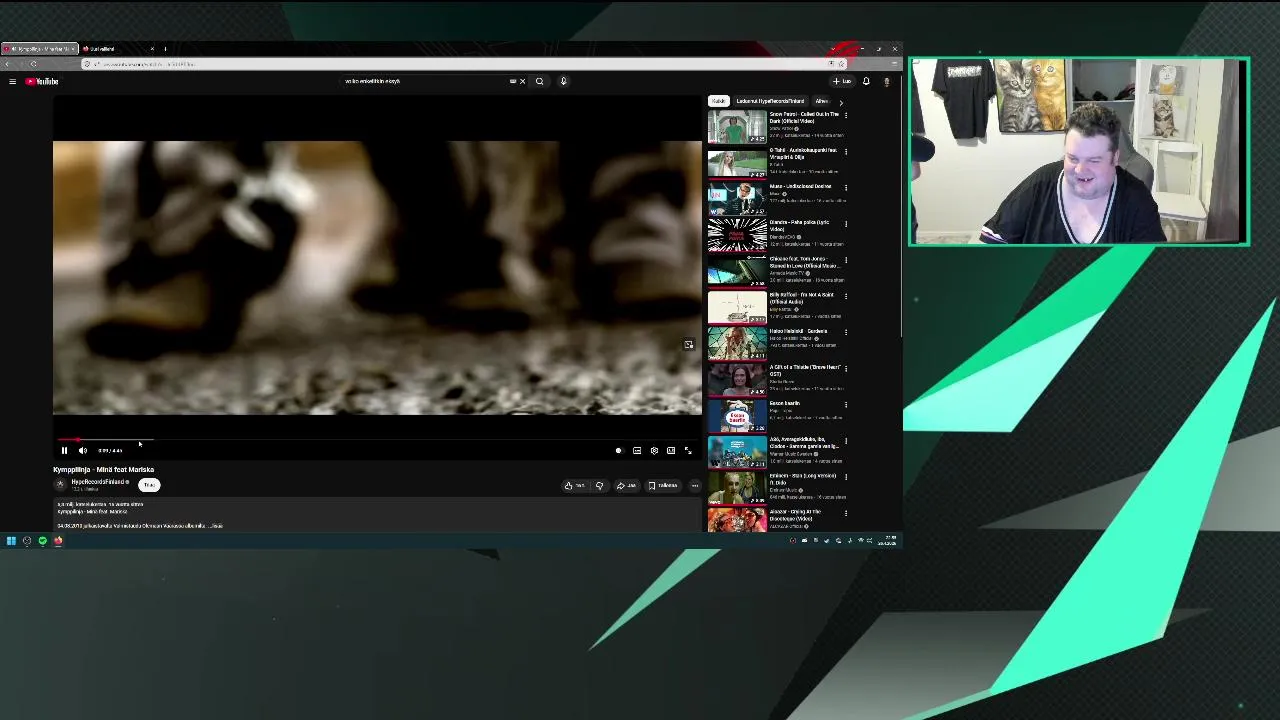The width and height of the screenshot is (1280, 720).
Task: Clear the YouTube search field text
Action: (x=522, y=81)
